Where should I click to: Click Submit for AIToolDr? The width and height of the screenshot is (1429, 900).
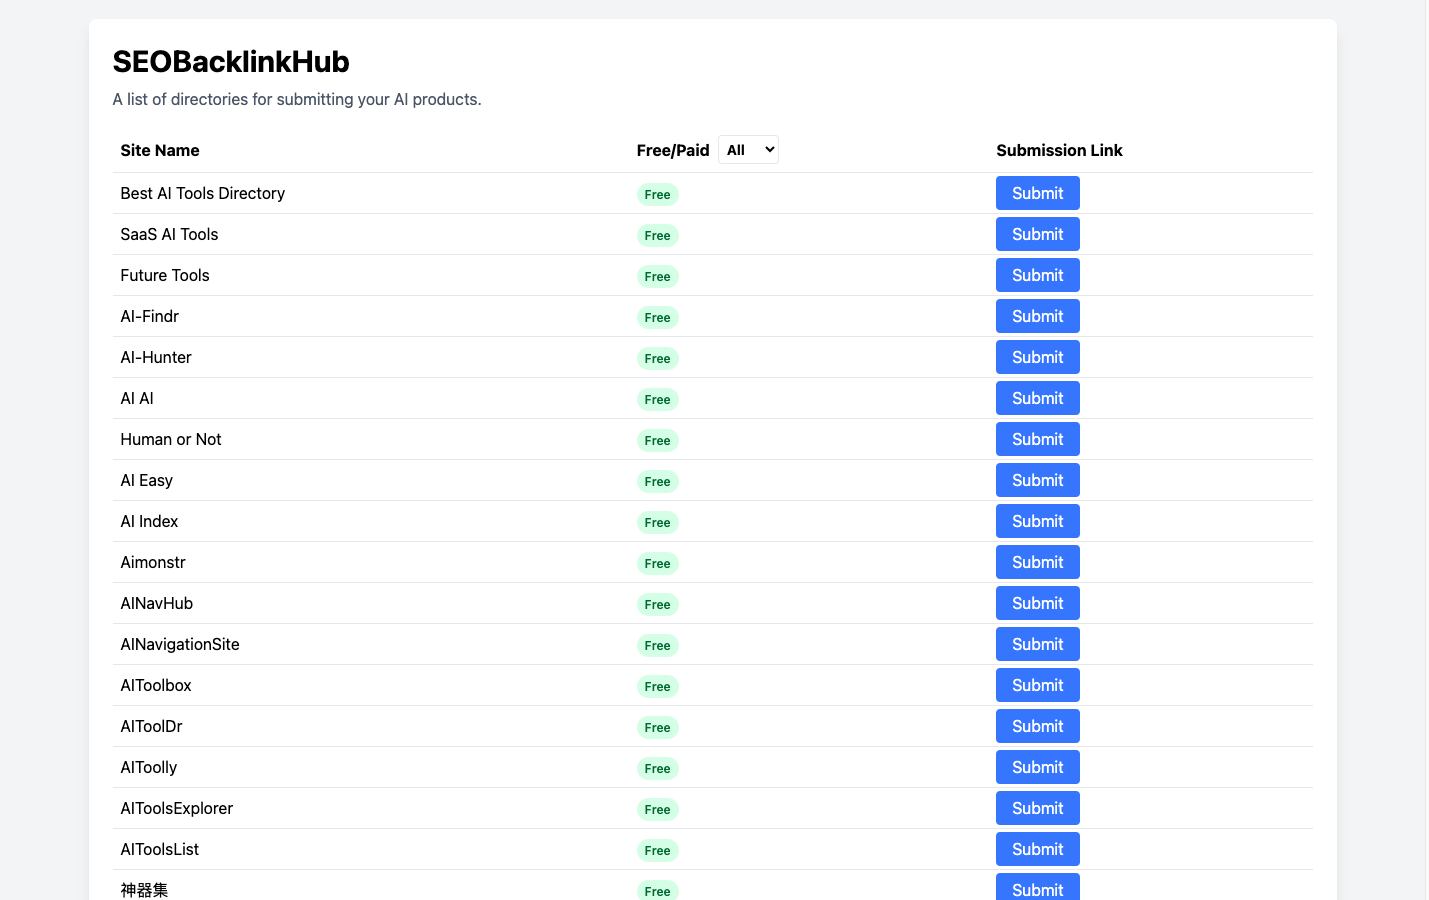coord(1037,726)
